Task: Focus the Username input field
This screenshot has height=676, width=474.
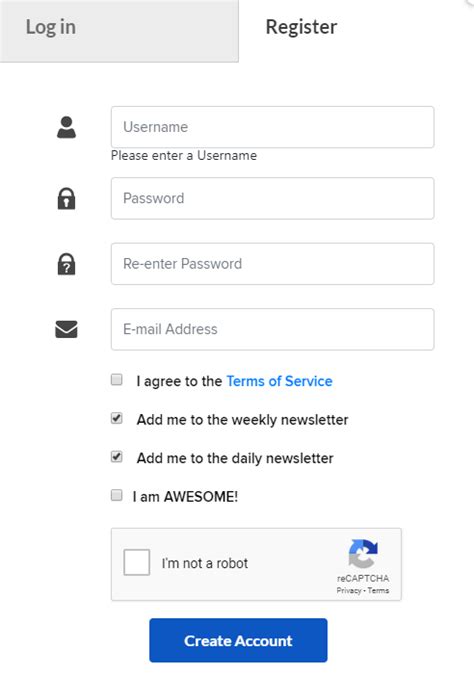Action: pos(272,127)
